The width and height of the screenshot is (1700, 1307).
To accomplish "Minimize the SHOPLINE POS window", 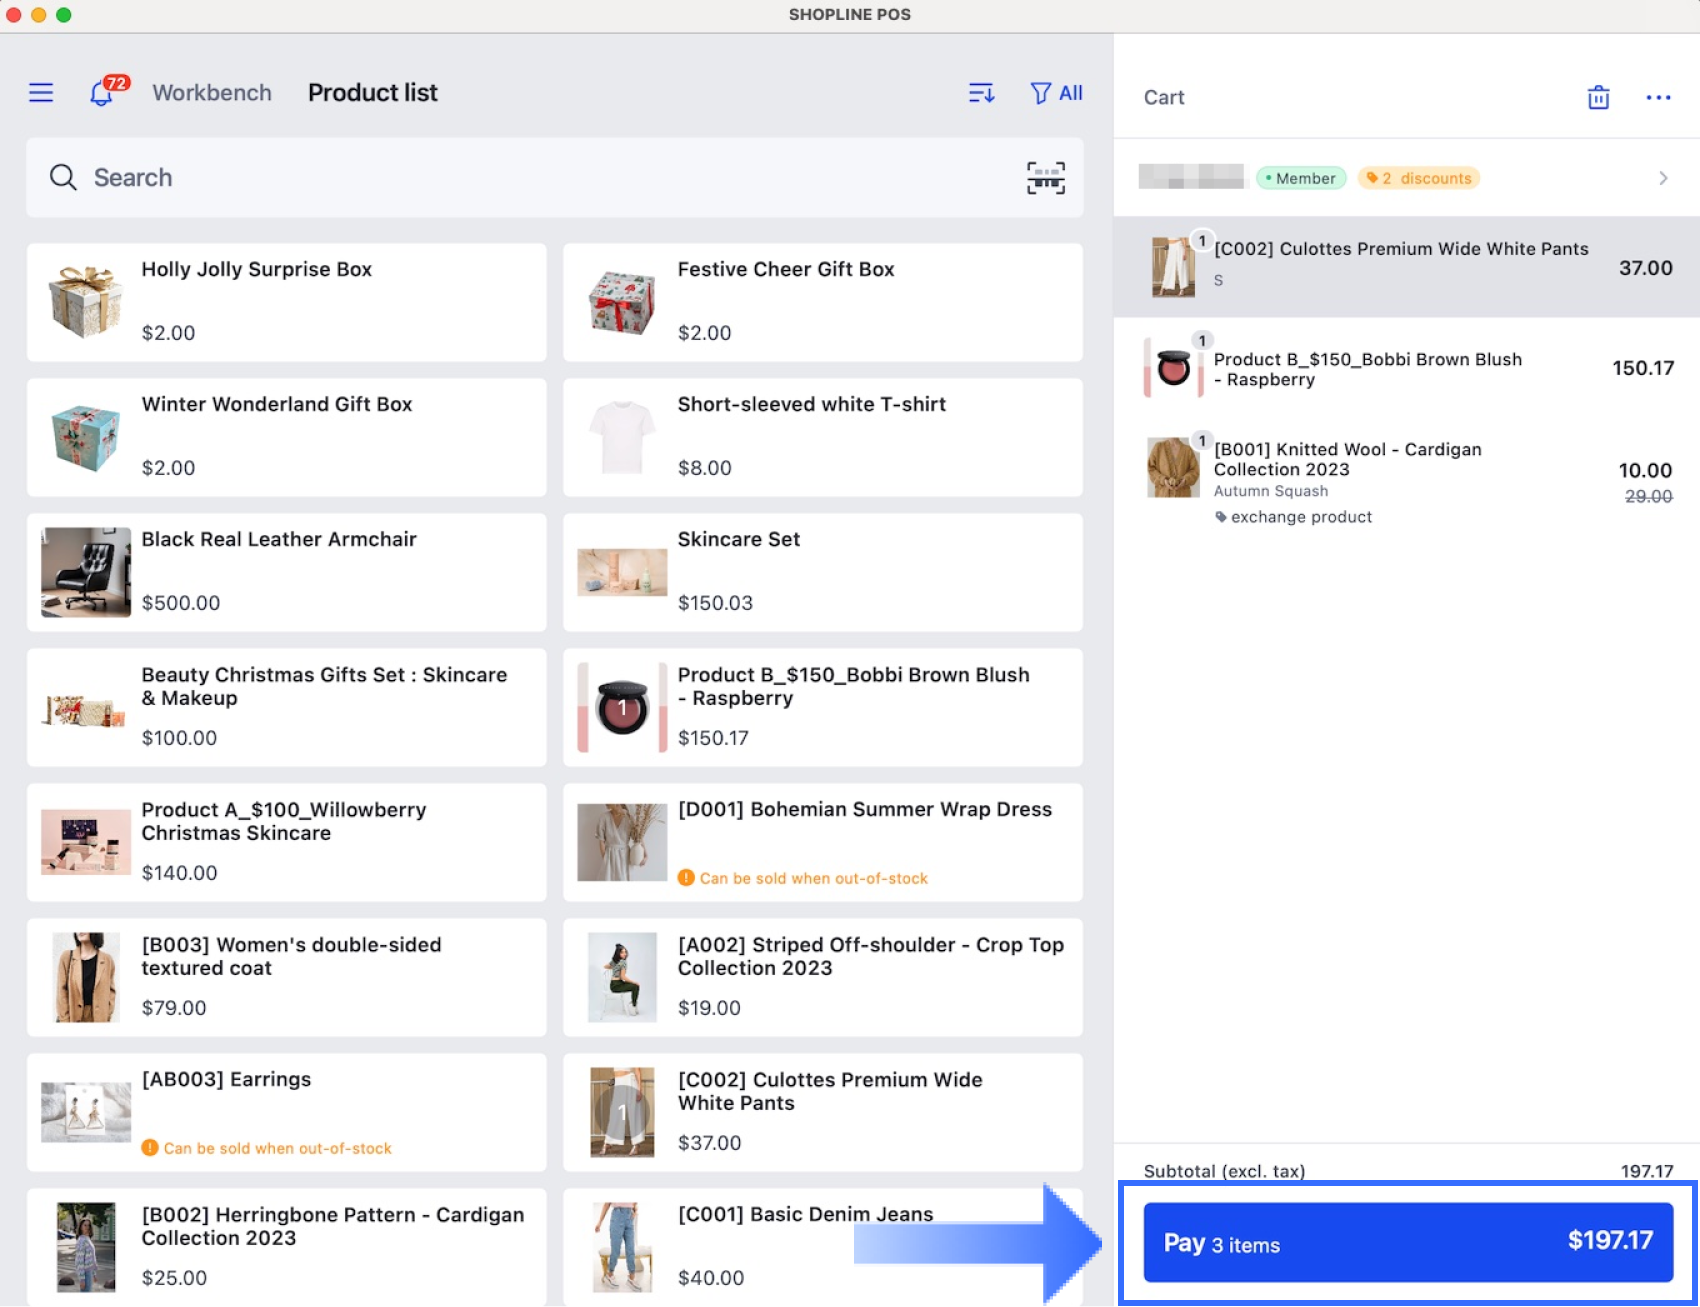I will point(39,15).
